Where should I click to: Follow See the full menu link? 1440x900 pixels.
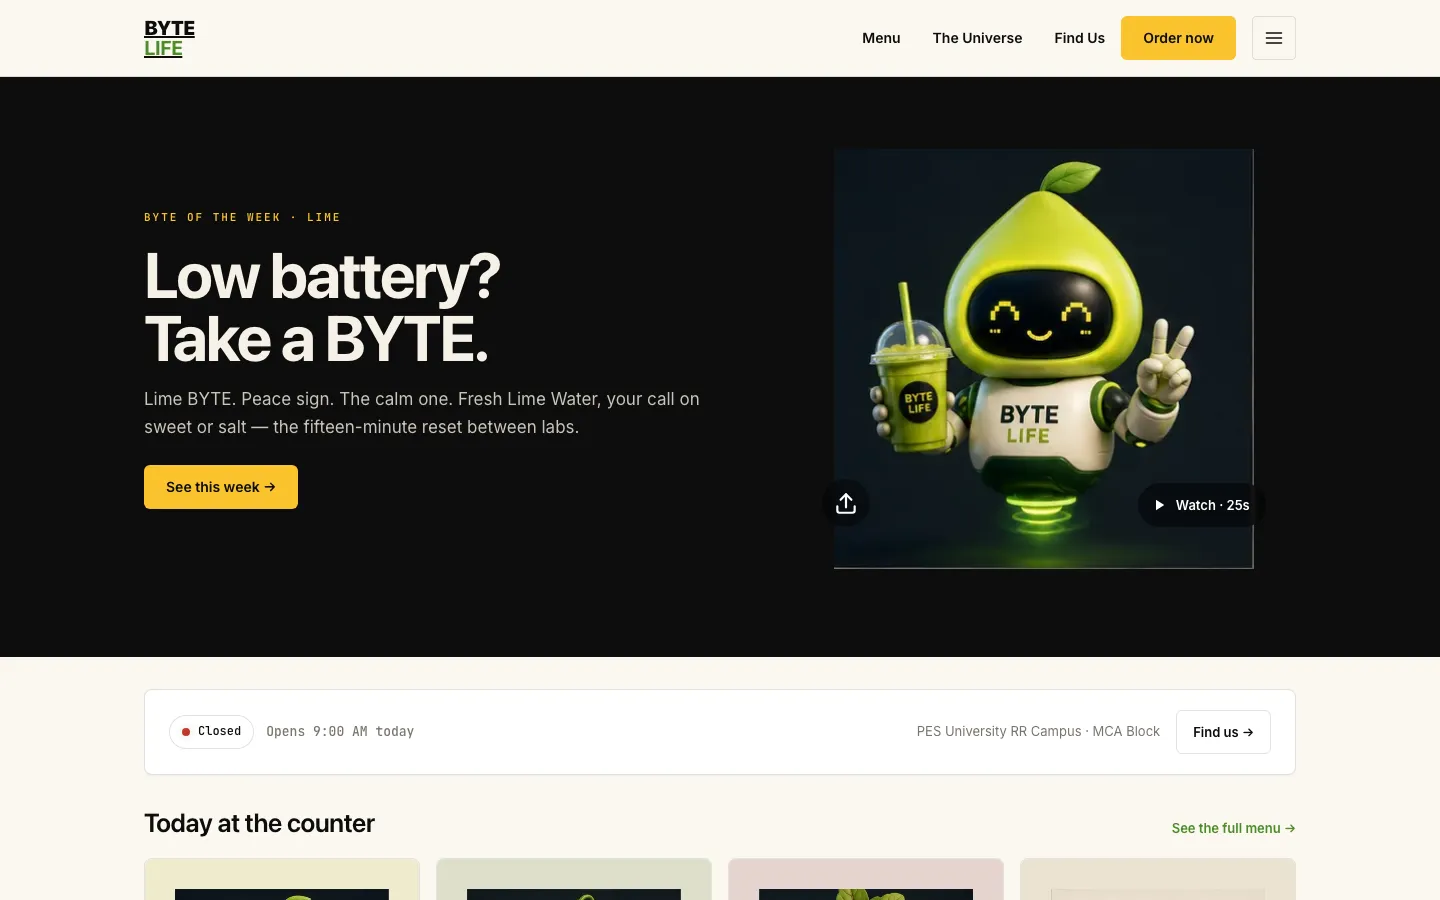[x=1234, y=828]
